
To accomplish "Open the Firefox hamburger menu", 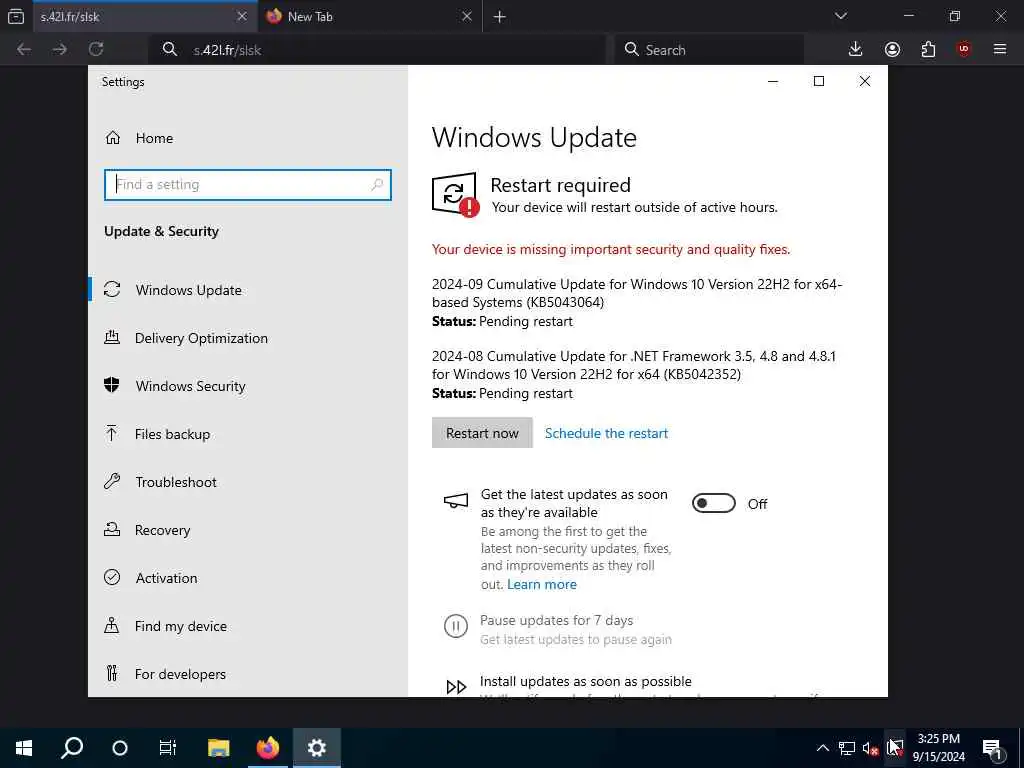I will (x=1000, y=49).
